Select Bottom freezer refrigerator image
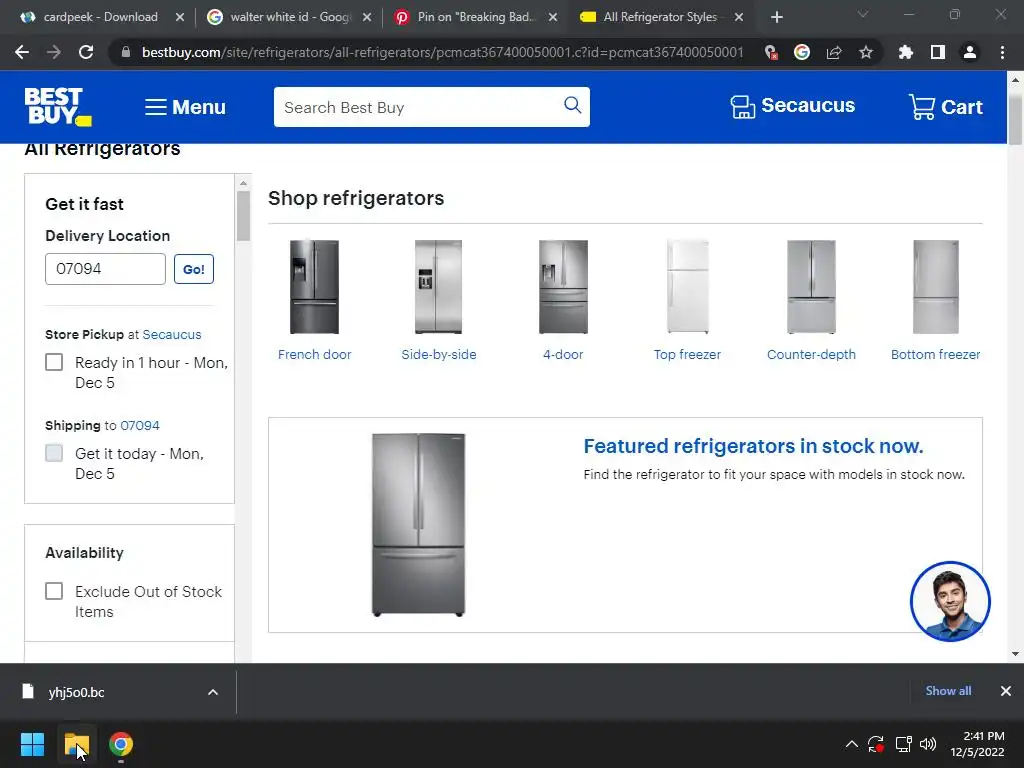1024x768 pixels. coord(935,287)
